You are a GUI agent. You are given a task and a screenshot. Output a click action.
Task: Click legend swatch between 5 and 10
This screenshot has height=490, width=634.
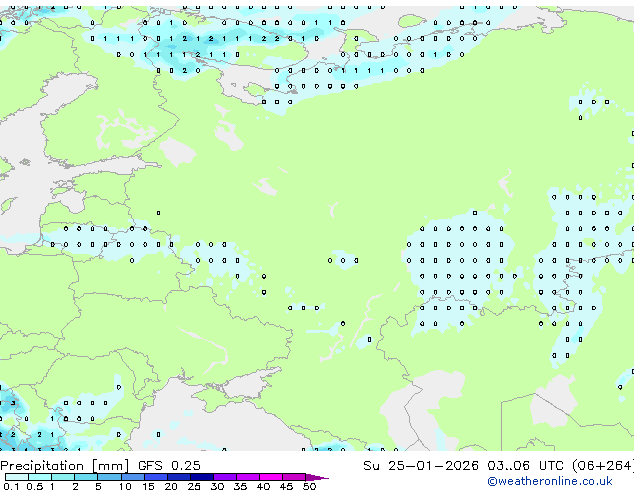coord(109,477)
